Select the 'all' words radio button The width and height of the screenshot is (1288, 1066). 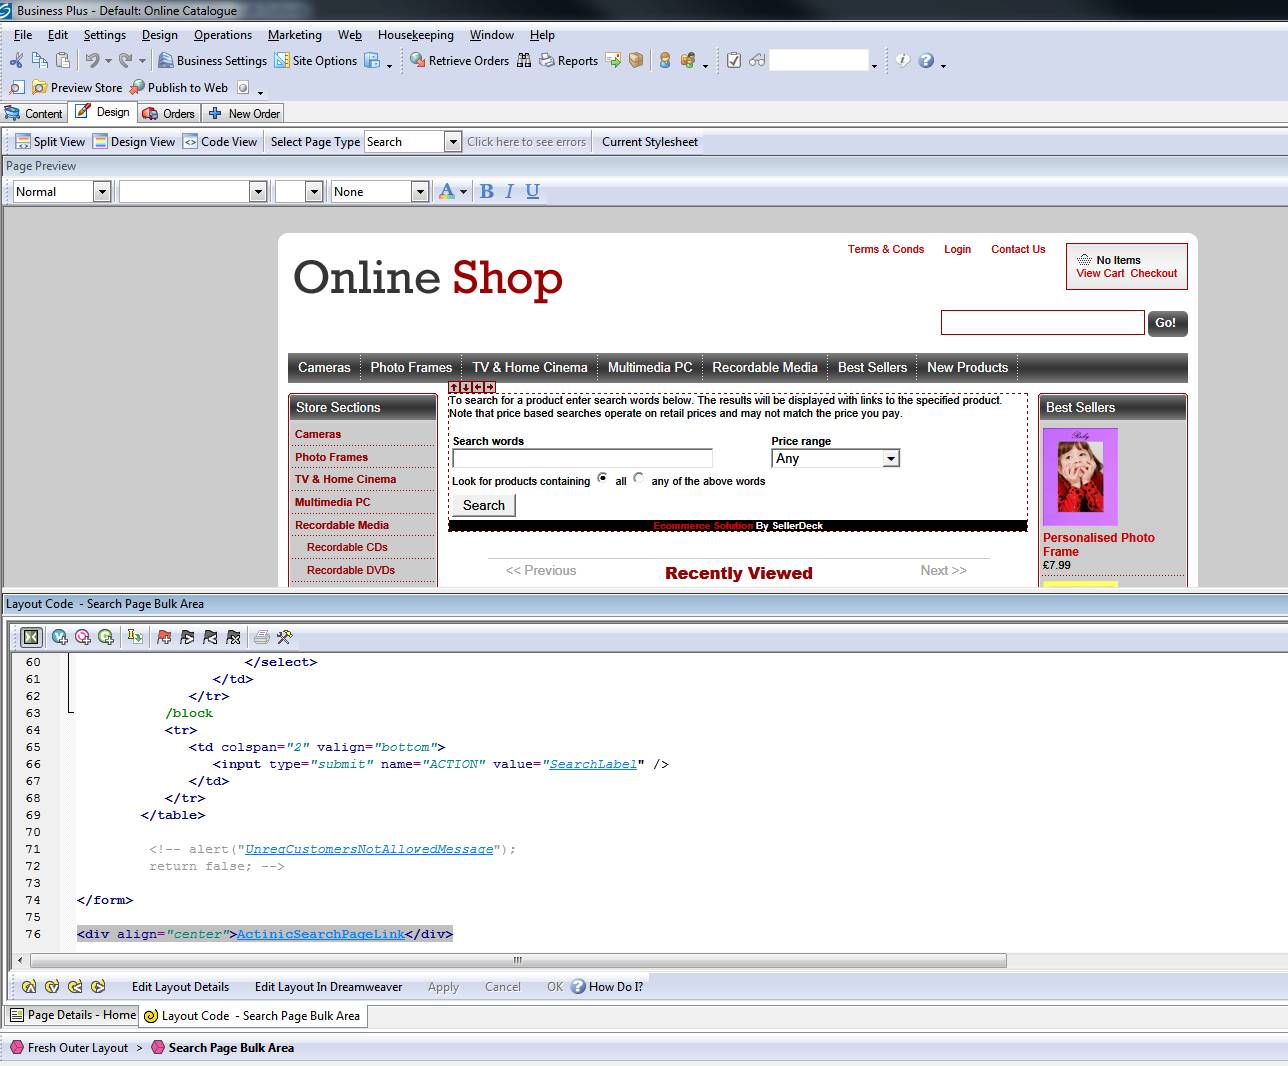pyautogui.click(x=602, y=478)
